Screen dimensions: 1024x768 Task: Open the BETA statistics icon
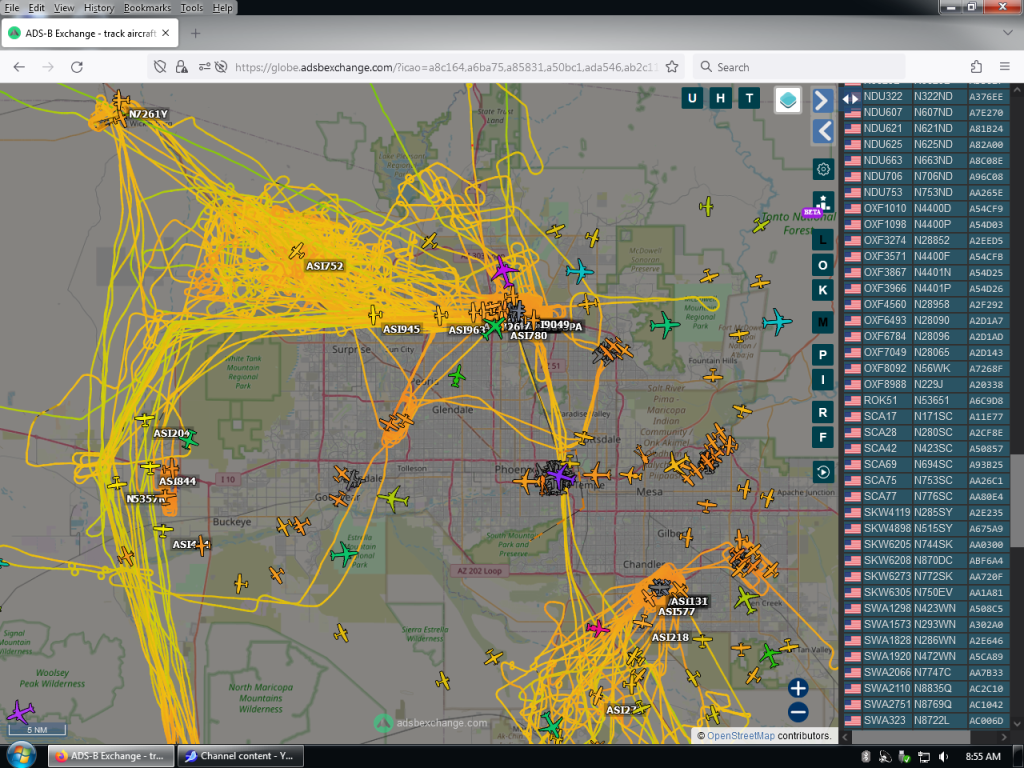[822, 203]
